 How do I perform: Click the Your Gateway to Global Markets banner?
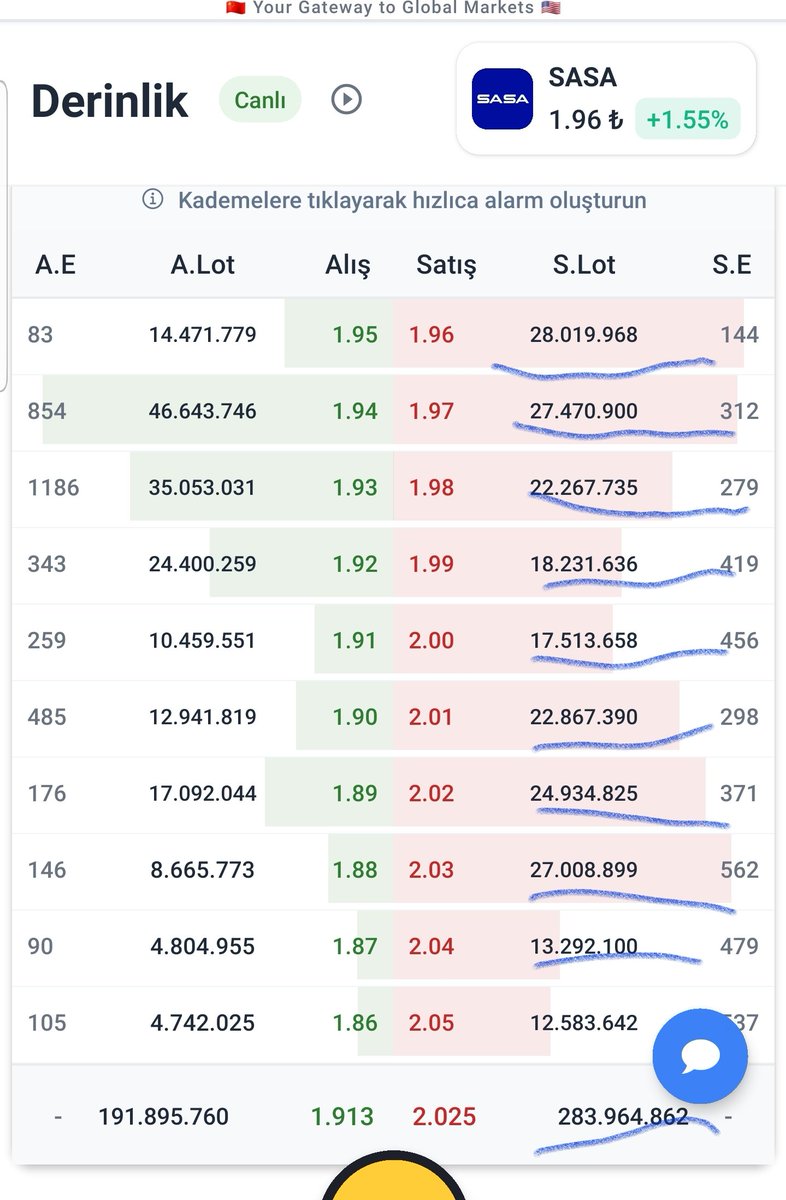393,8
